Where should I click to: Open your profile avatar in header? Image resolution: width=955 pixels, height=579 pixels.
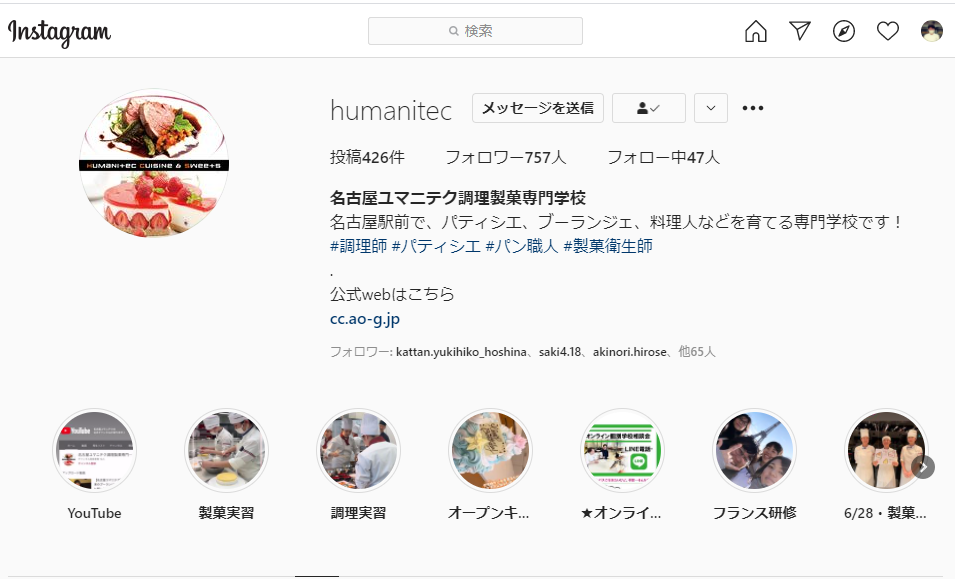pos(931,30)
